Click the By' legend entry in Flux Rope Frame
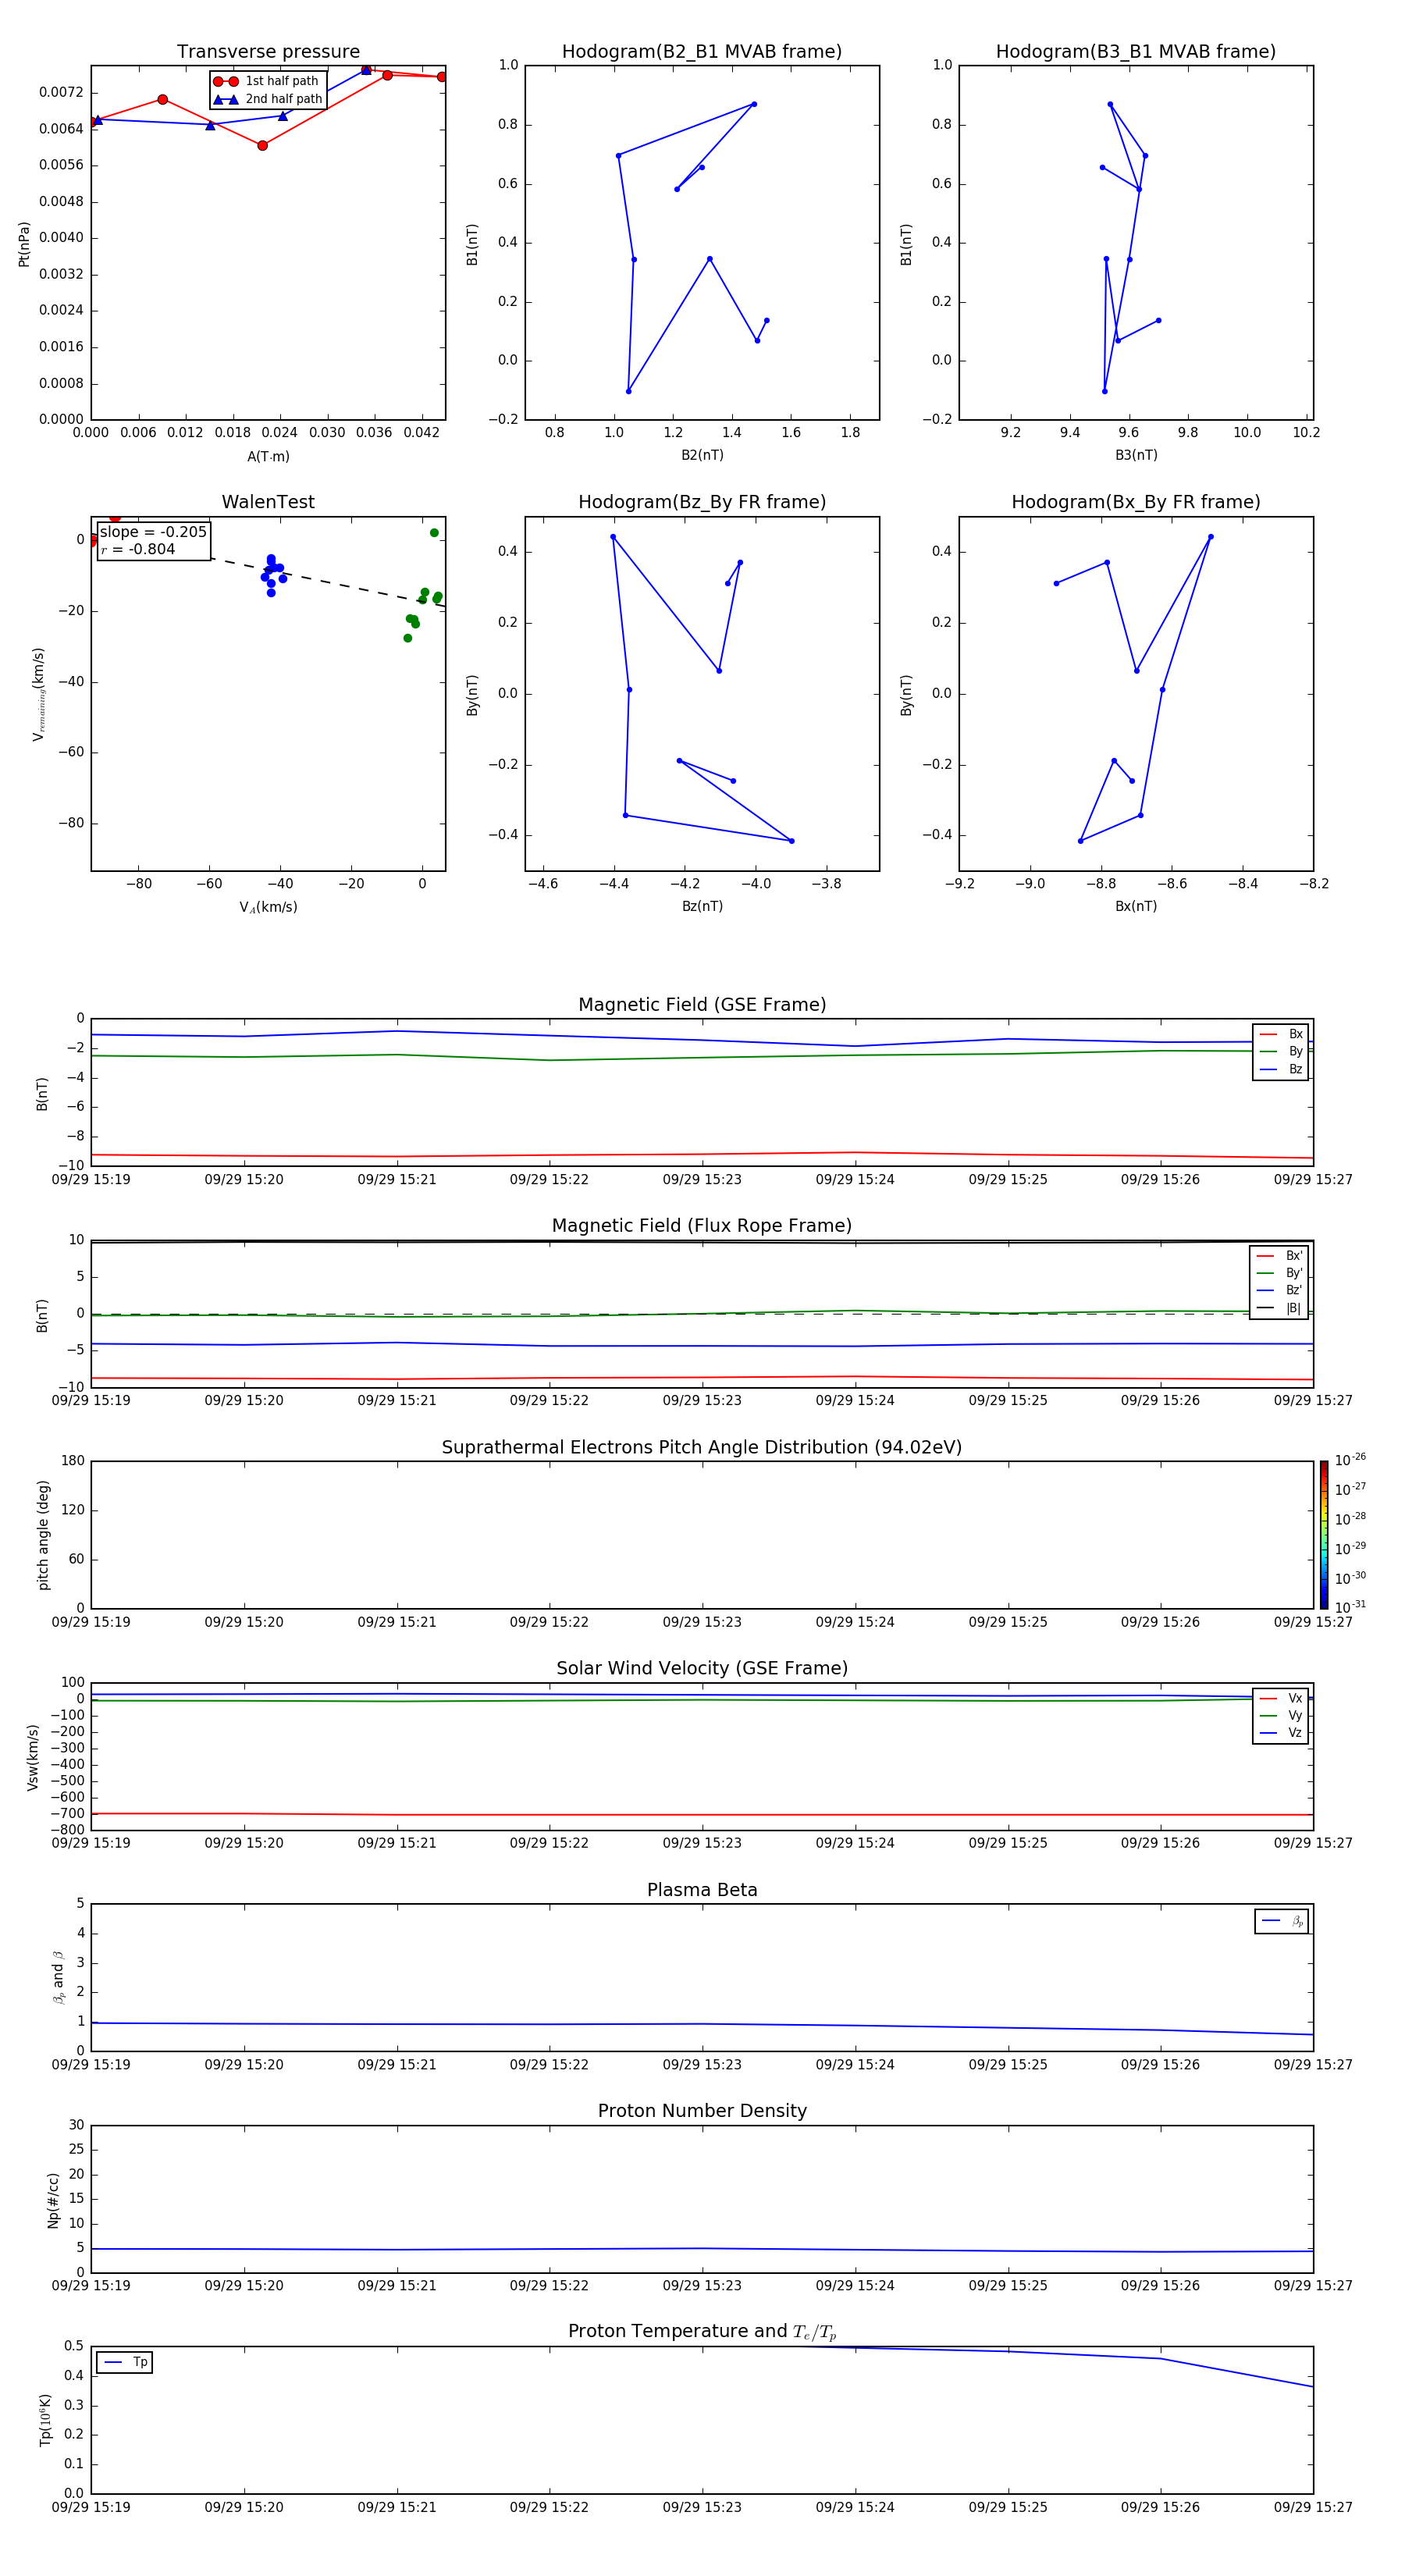 [1279, 1273]
